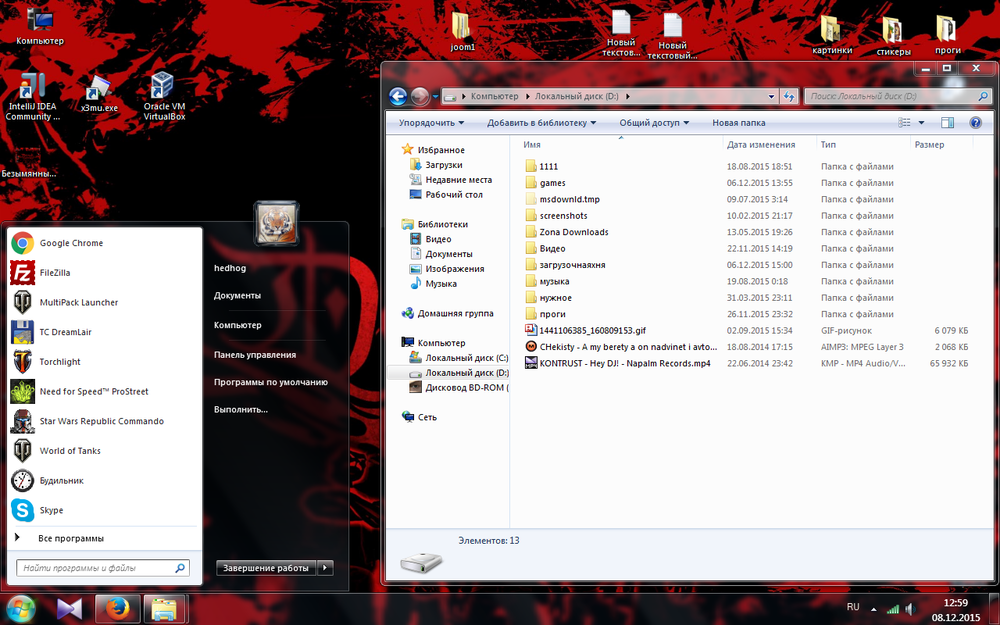
Task: Click the Новая папка button
Action: [x=738, y=123]
